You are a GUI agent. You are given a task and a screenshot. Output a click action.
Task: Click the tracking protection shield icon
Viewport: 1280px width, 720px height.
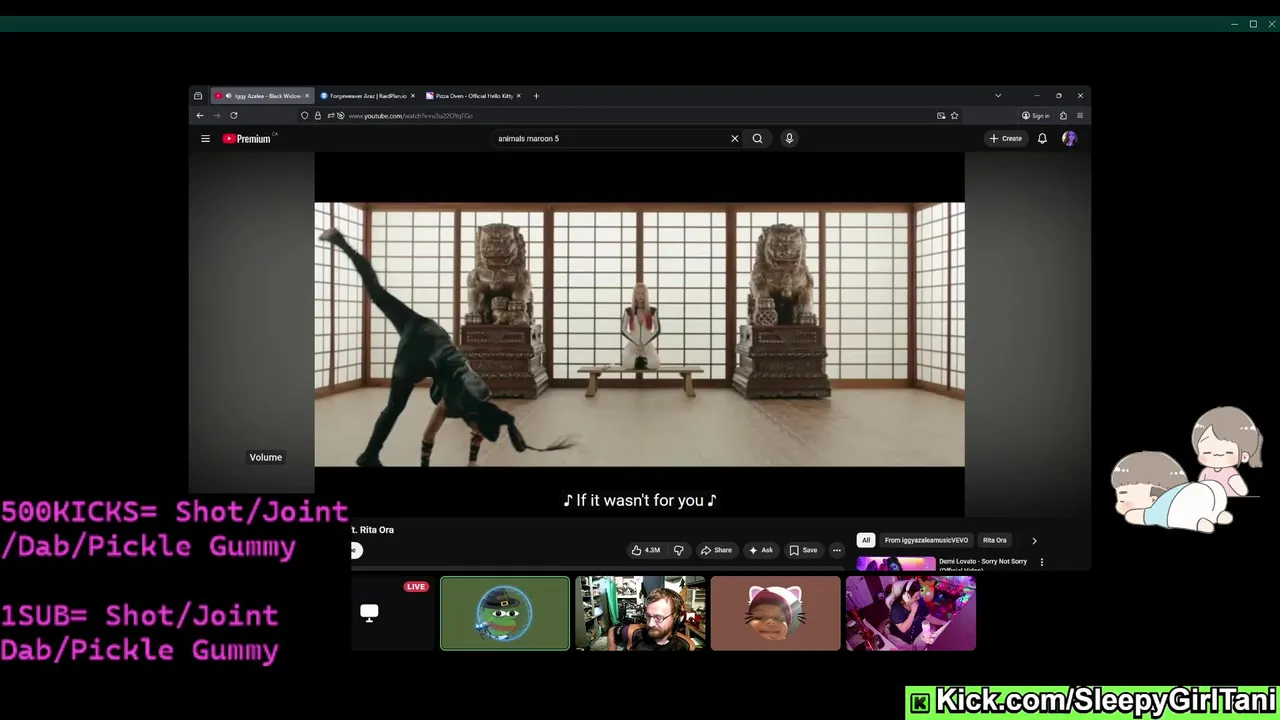[x=305, y=116]
